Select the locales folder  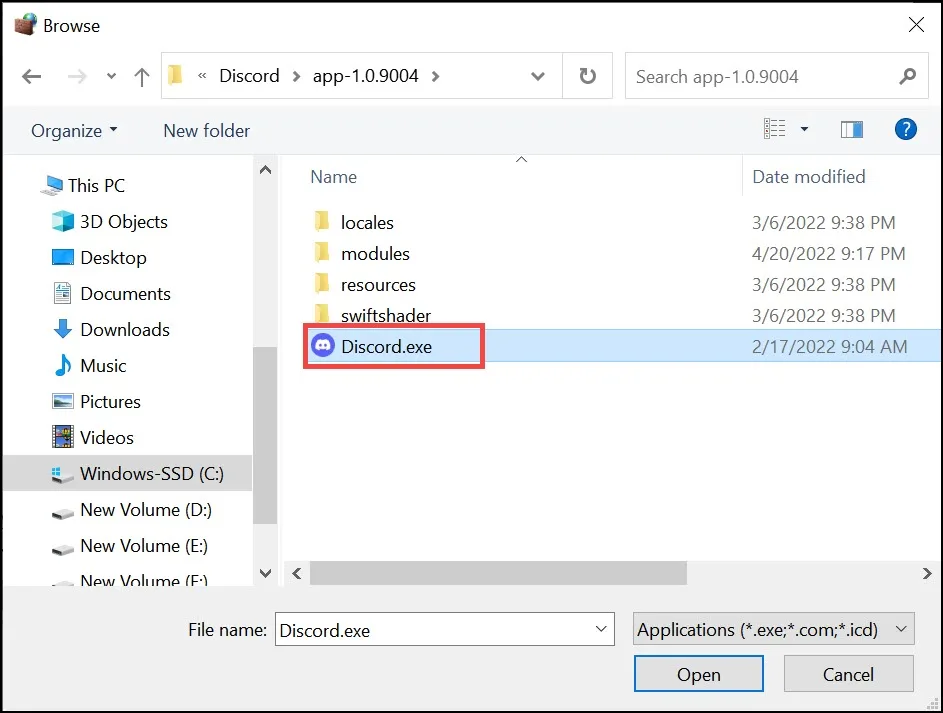click(x=367, y=222)
